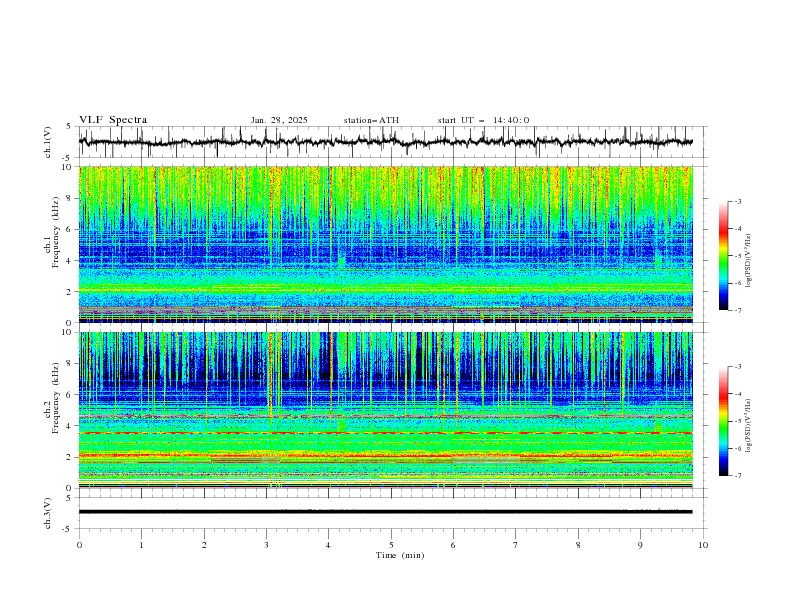The image size is (792, 612).
Task: Click inside the ch.2 spectrogram panel
Action: [385, 410]
